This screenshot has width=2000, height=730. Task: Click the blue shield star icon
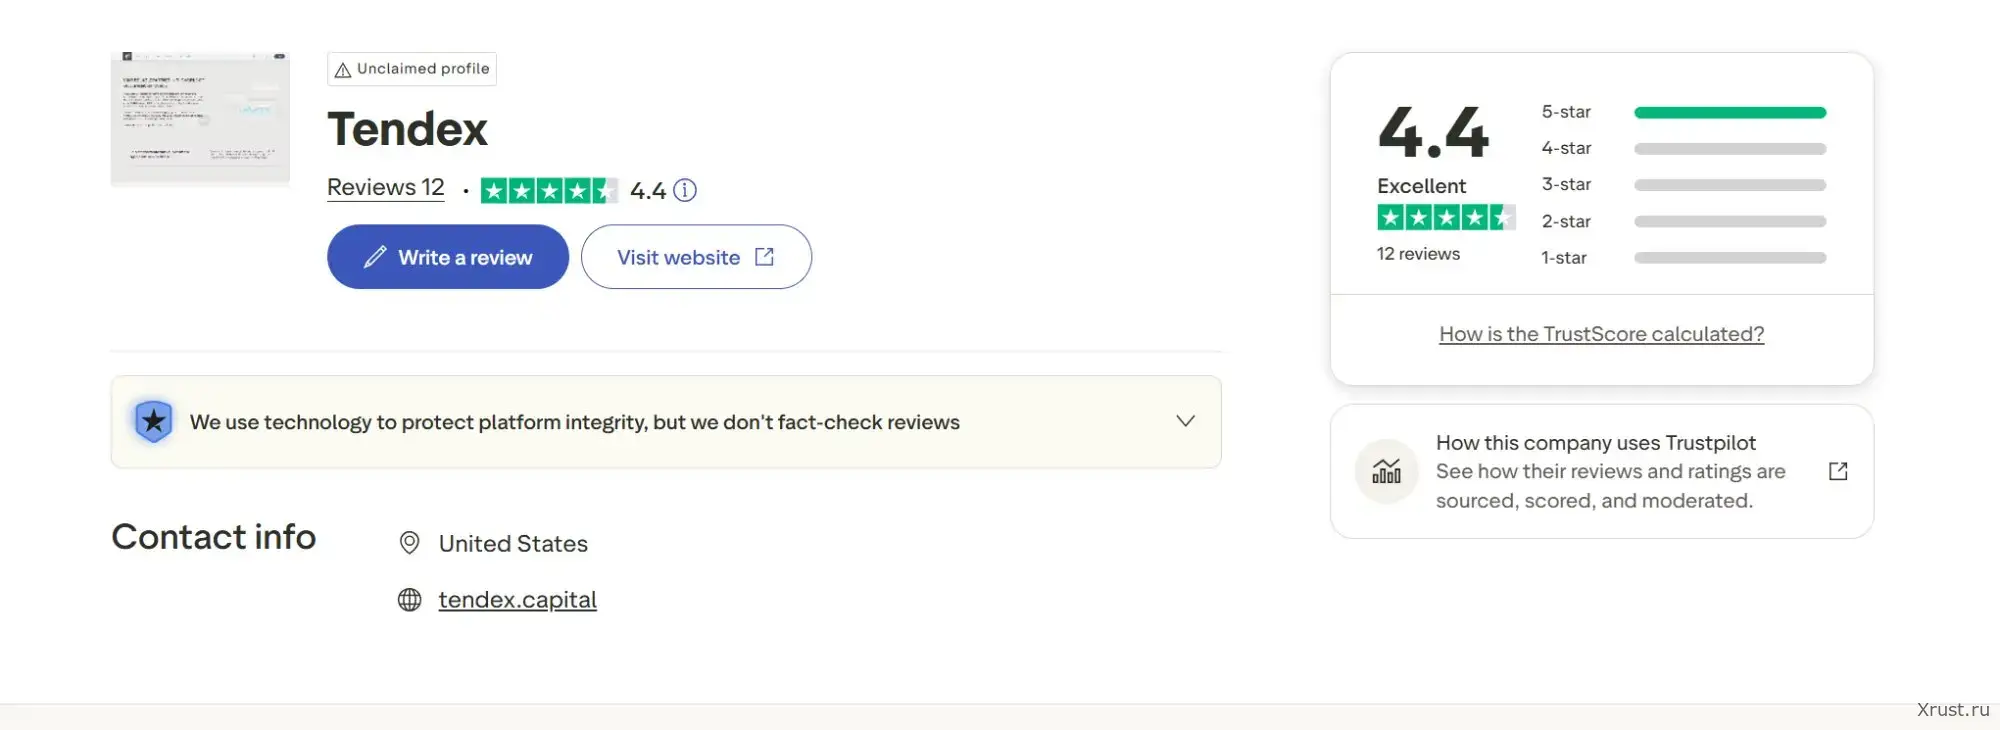tap(154, 422)
